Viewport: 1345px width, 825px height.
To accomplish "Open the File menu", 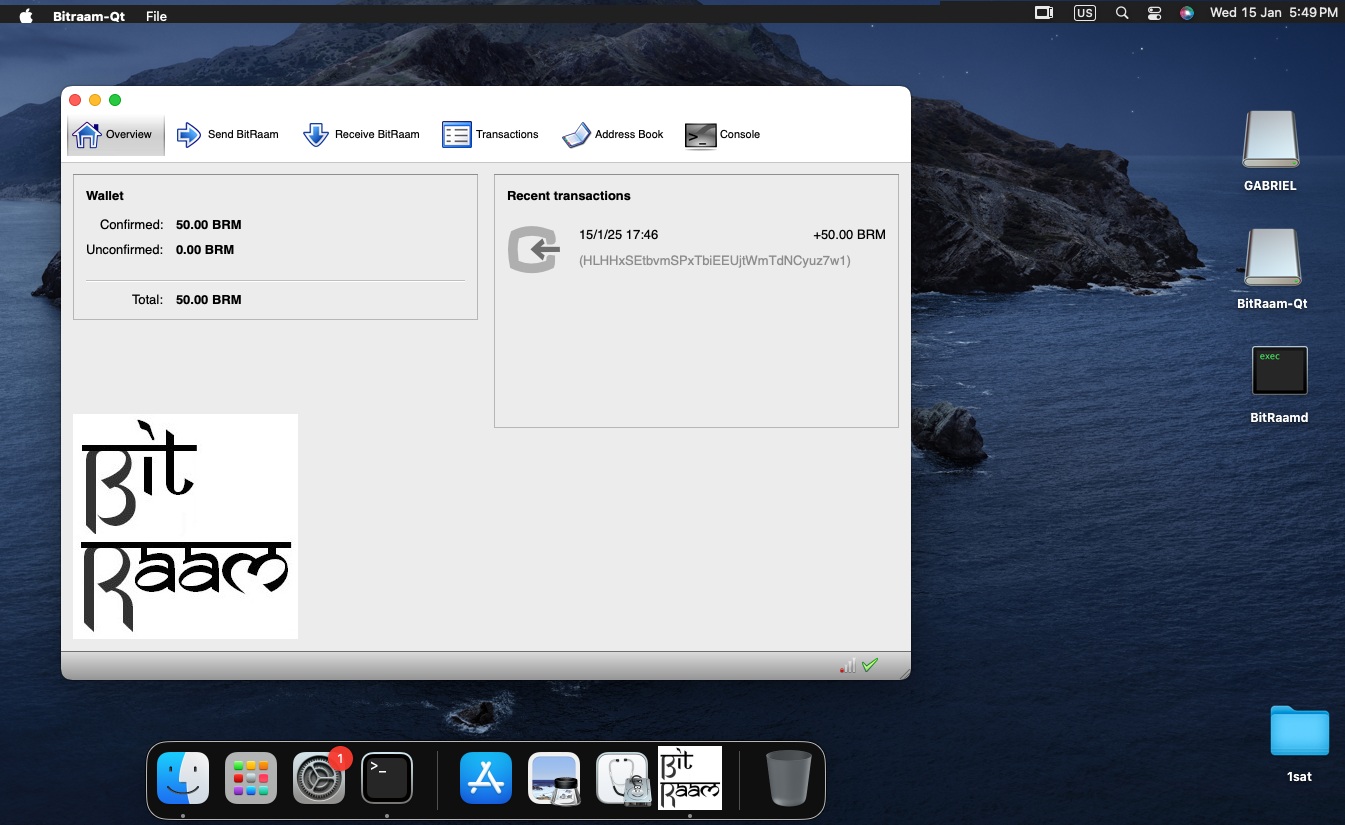I will pyautogui.click(x=156, y=16).
